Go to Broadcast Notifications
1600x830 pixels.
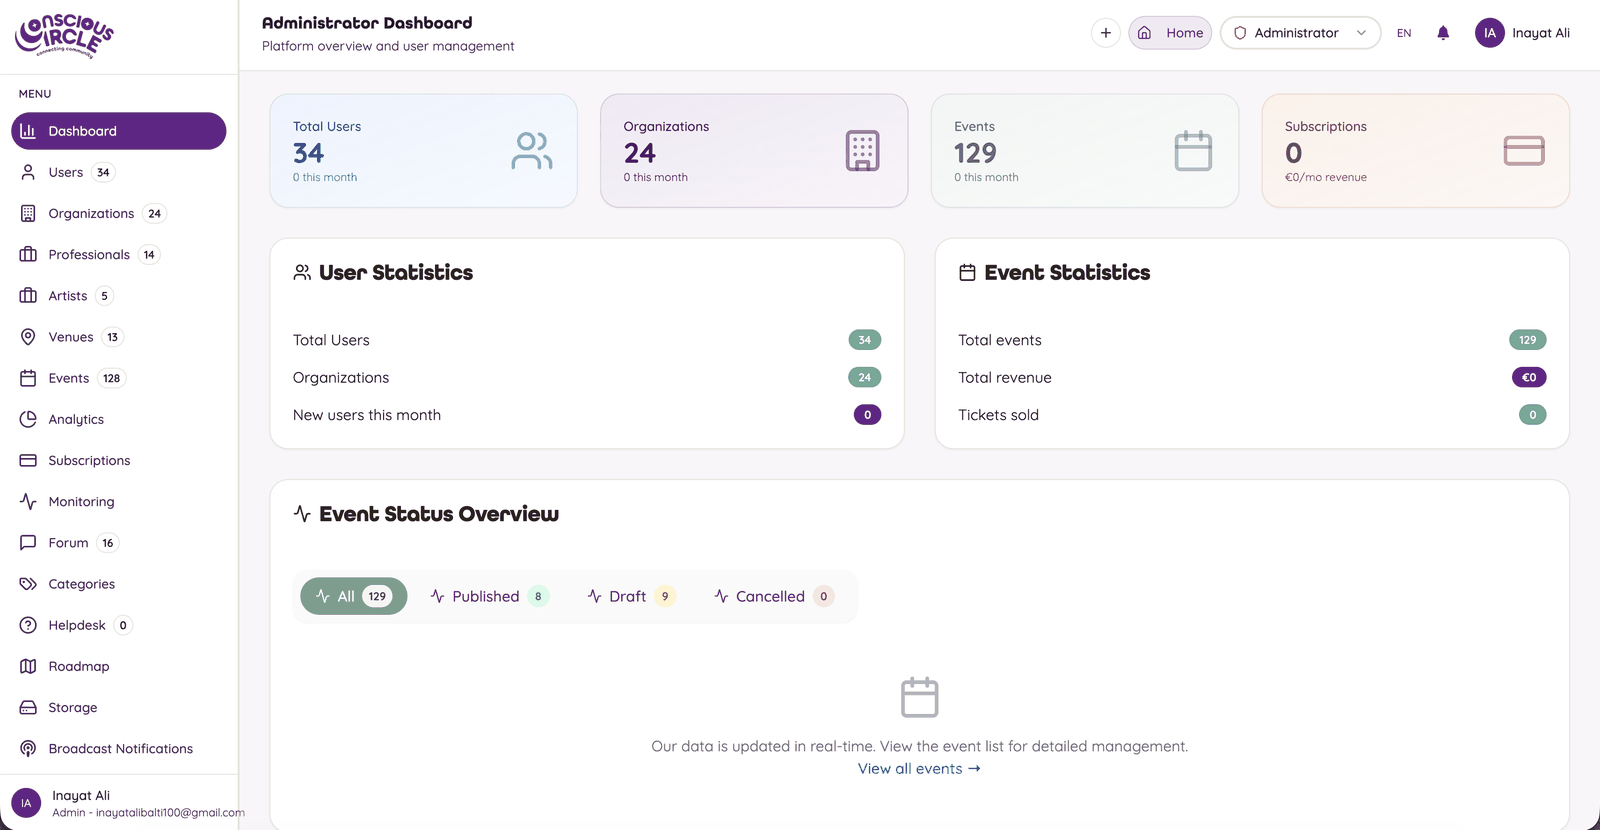pyautogui.click(x=118, y=748)
